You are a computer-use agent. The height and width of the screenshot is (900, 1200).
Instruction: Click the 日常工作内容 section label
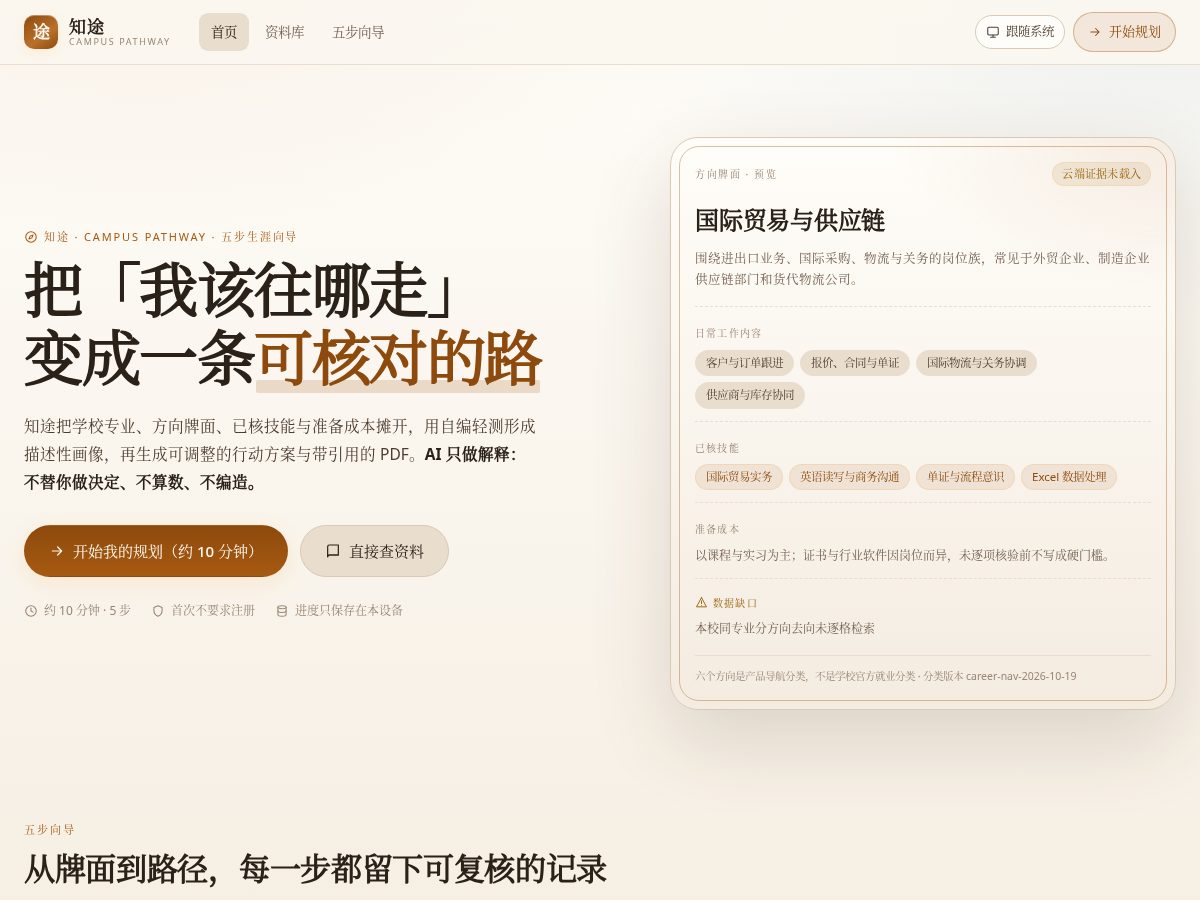tap(728, 333)
